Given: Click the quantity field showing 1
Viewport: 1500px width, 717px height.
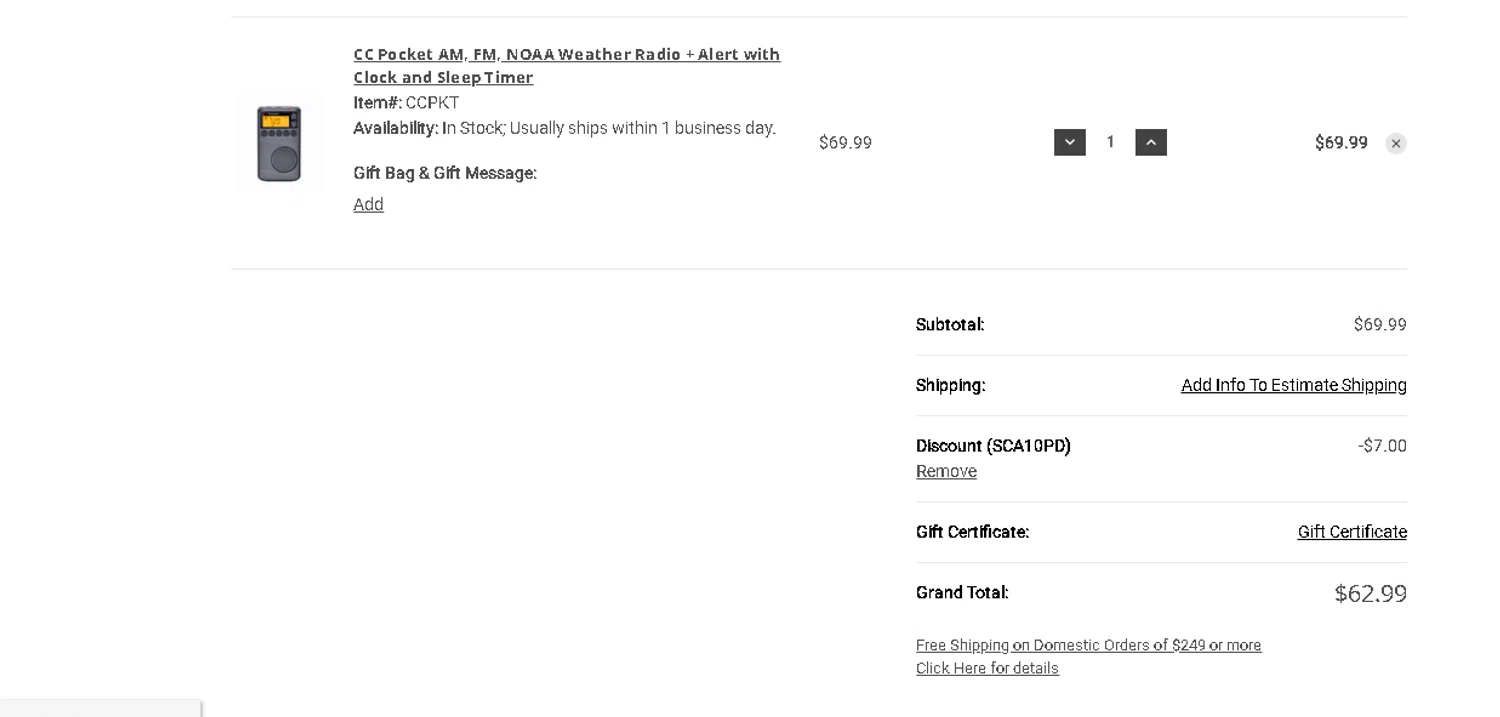Looking at the screenshot, I should 1110,142.
